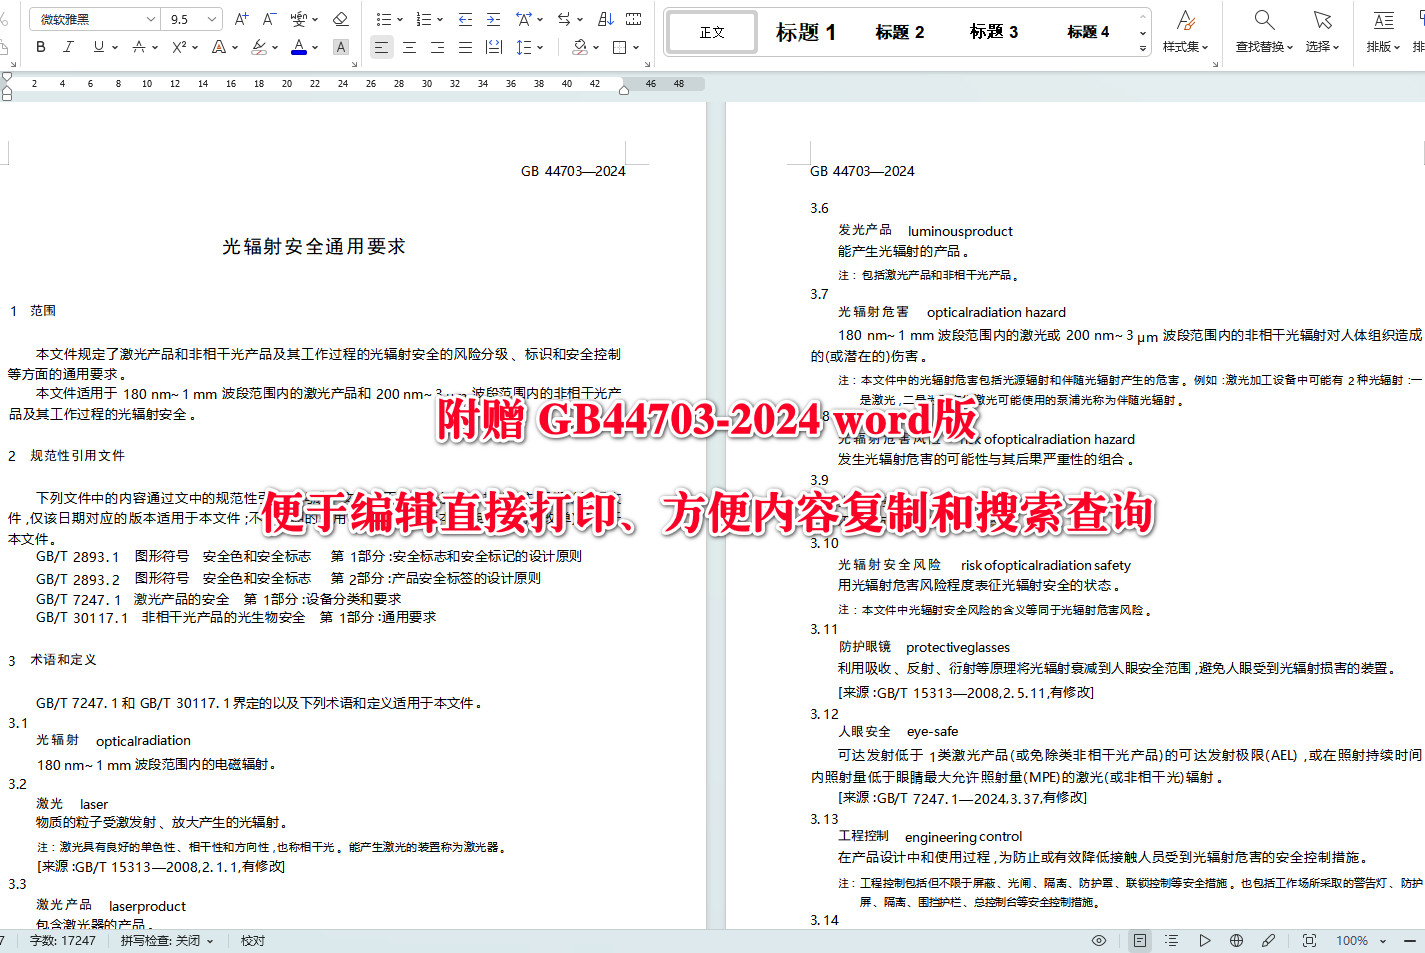Toggle eye protection mode icon
Viewport: 1425px width, 953px height.
coord(1099,941)
